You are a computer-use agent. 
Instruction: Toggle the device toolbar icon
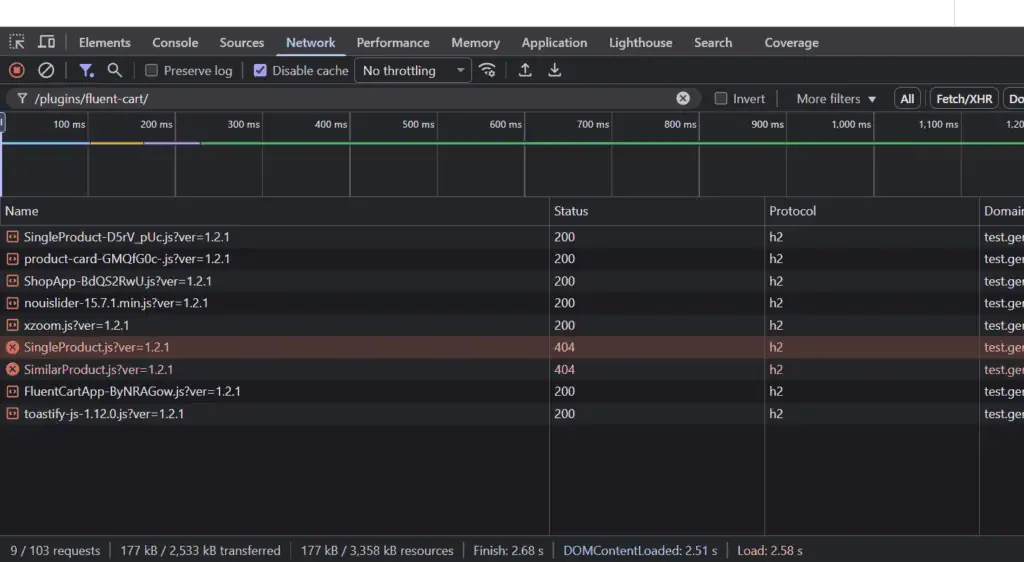point(46,42)
